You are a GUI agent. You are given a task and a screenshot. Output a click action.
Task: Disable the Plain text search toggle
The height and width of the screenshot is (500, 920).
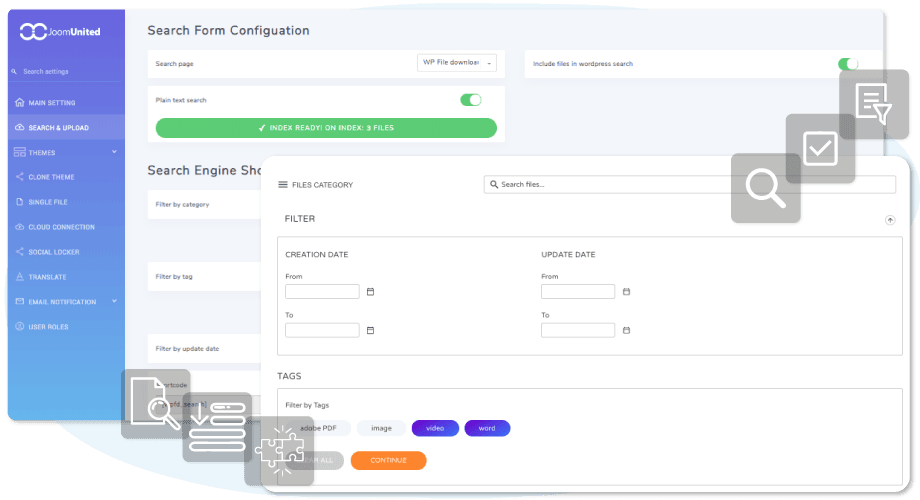tap(470, 100)
